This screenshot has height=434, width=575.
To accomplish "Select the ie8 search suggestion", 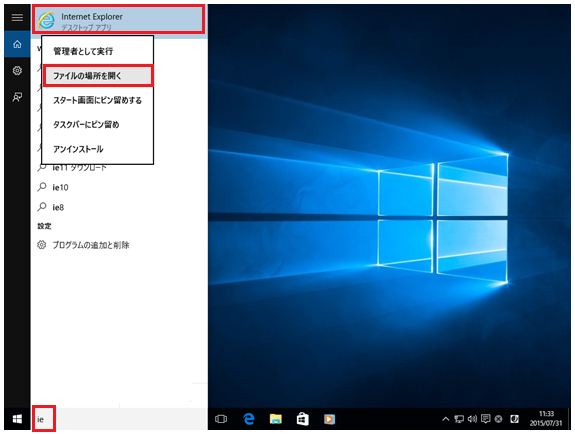I will click(119, 207).
